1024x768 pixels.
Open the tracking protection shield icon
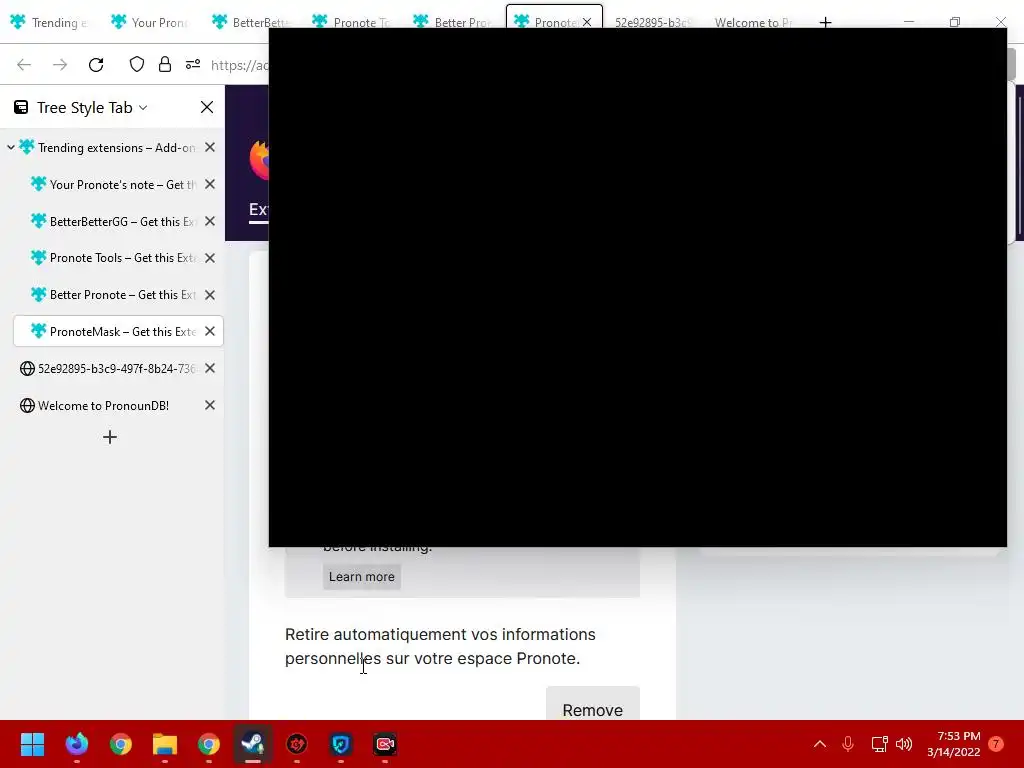[x=136, y=64]
